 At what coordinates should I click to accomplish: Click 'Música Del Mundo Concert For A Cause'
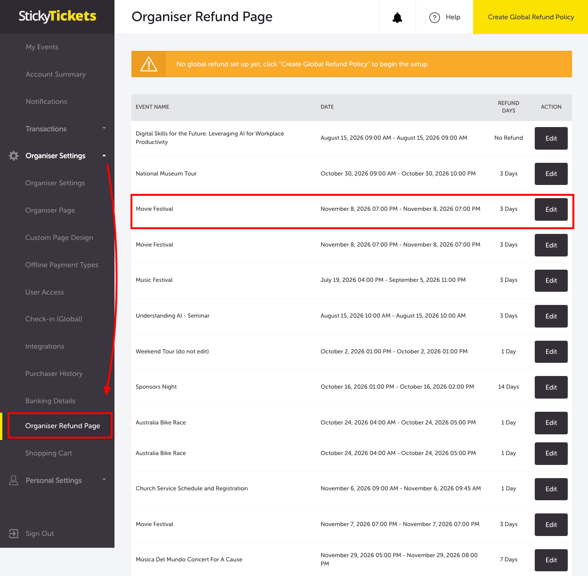pyautogui.click(x=189, y=559)
